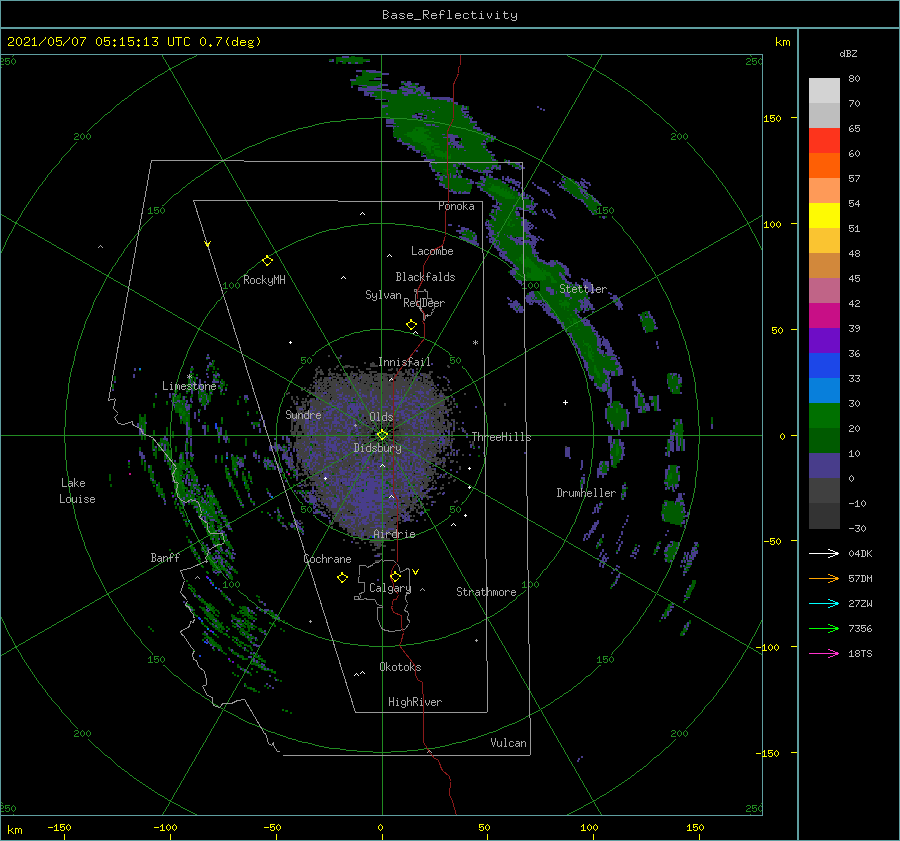Click the Lacombe town label

click(432, 251)
